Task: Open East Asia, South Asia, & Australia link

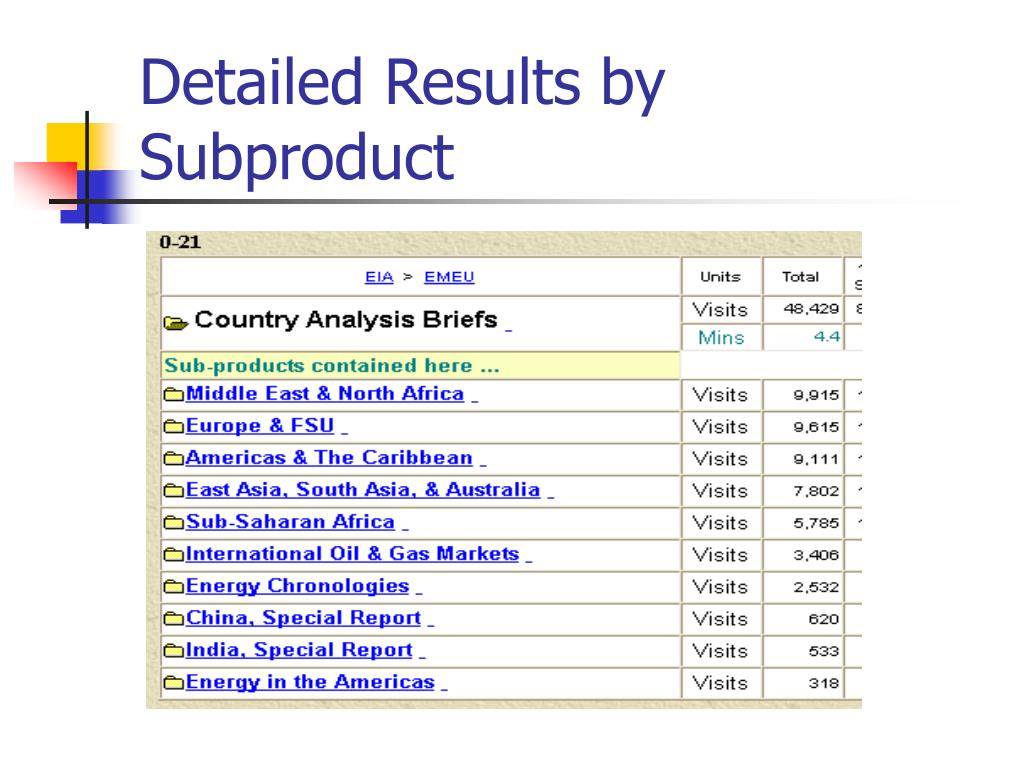Action: click(x=362, y=490)
